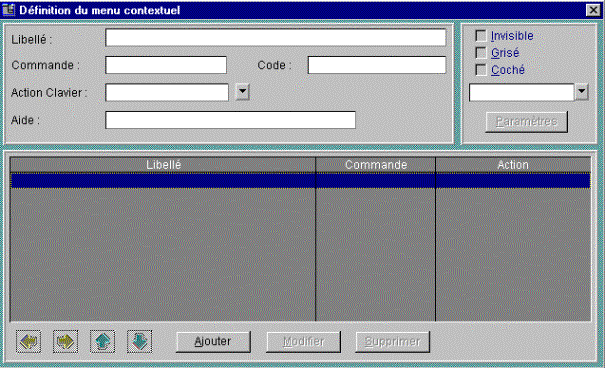Click the Libellé column header
Image resolution: width=605 pixels, height=368 pixels.
click(x=163, y=165)
